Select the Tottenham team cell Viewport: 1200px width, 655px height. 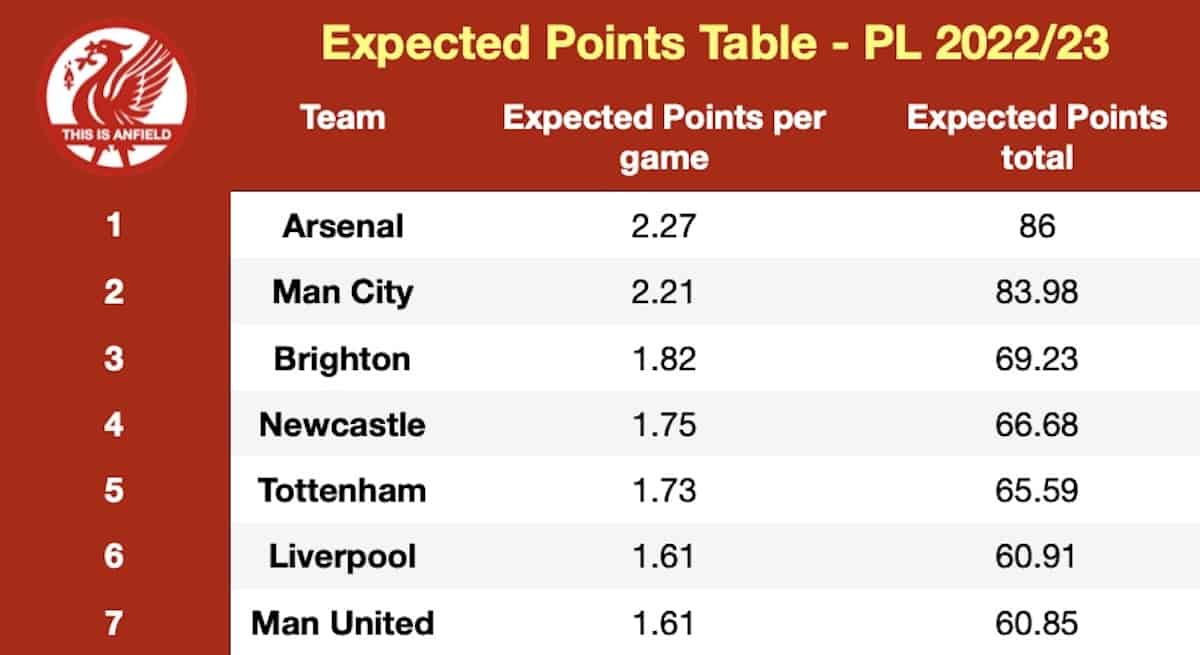click(343, 490)
